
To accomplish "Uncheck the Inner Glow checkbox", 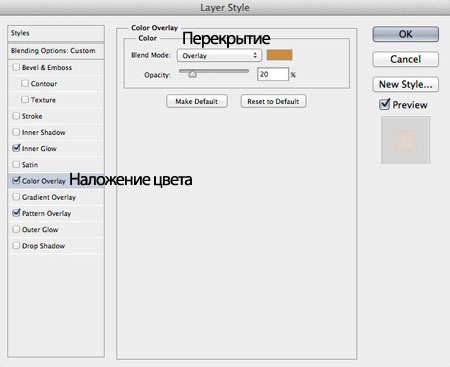I will (x=16, y=148).
